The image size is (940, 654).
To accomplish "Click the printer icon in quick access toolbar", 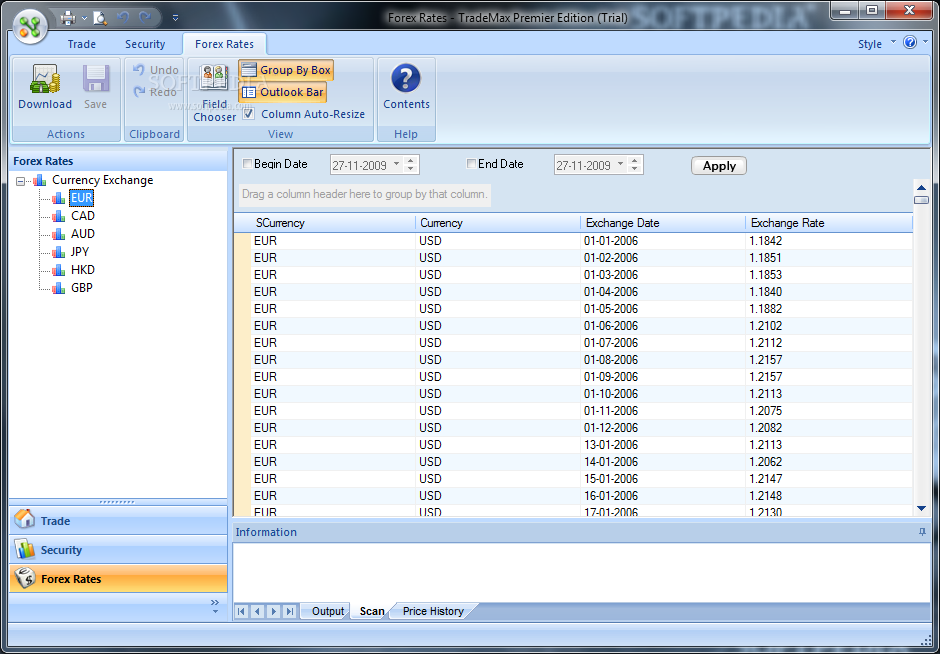I will [x=68, y=18].
